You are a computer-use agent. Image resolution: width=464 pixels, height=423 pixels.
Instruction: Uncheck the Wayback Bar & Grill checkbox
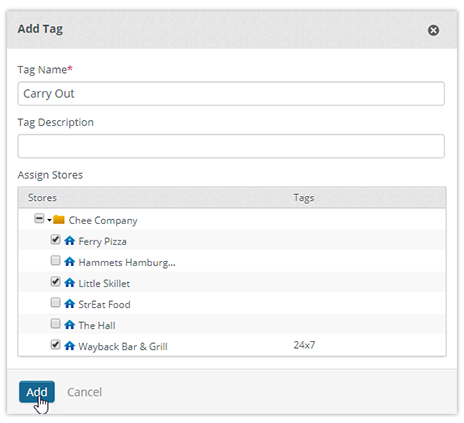pos(55,344)
